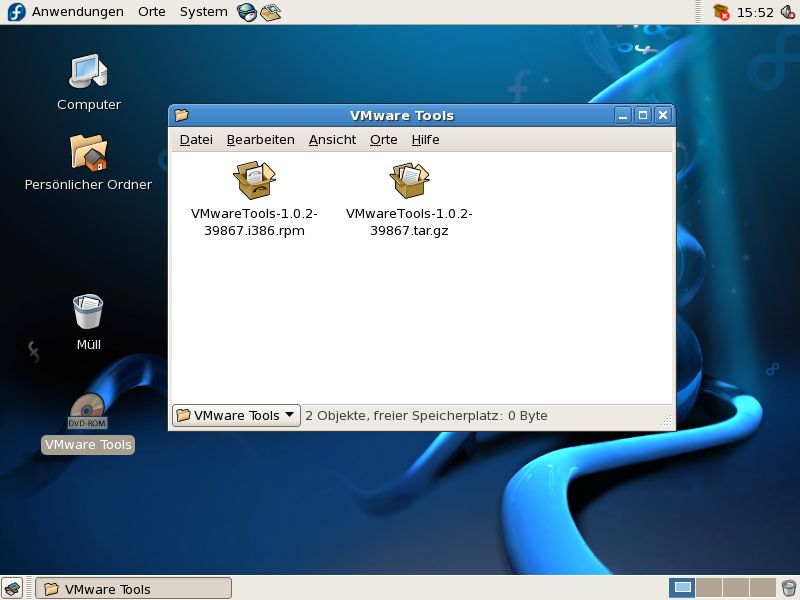This screenshot has height=600, width=800.
Task: Open the Bearbeiten menu
Action: click(x=260, y=139)
